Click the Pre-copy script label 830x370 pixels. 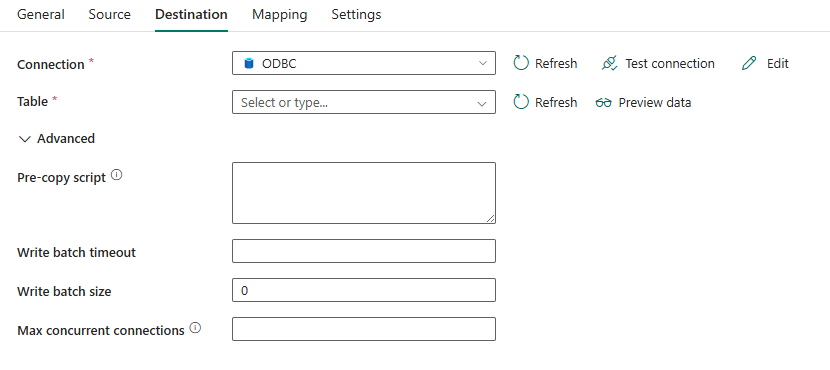61,178
